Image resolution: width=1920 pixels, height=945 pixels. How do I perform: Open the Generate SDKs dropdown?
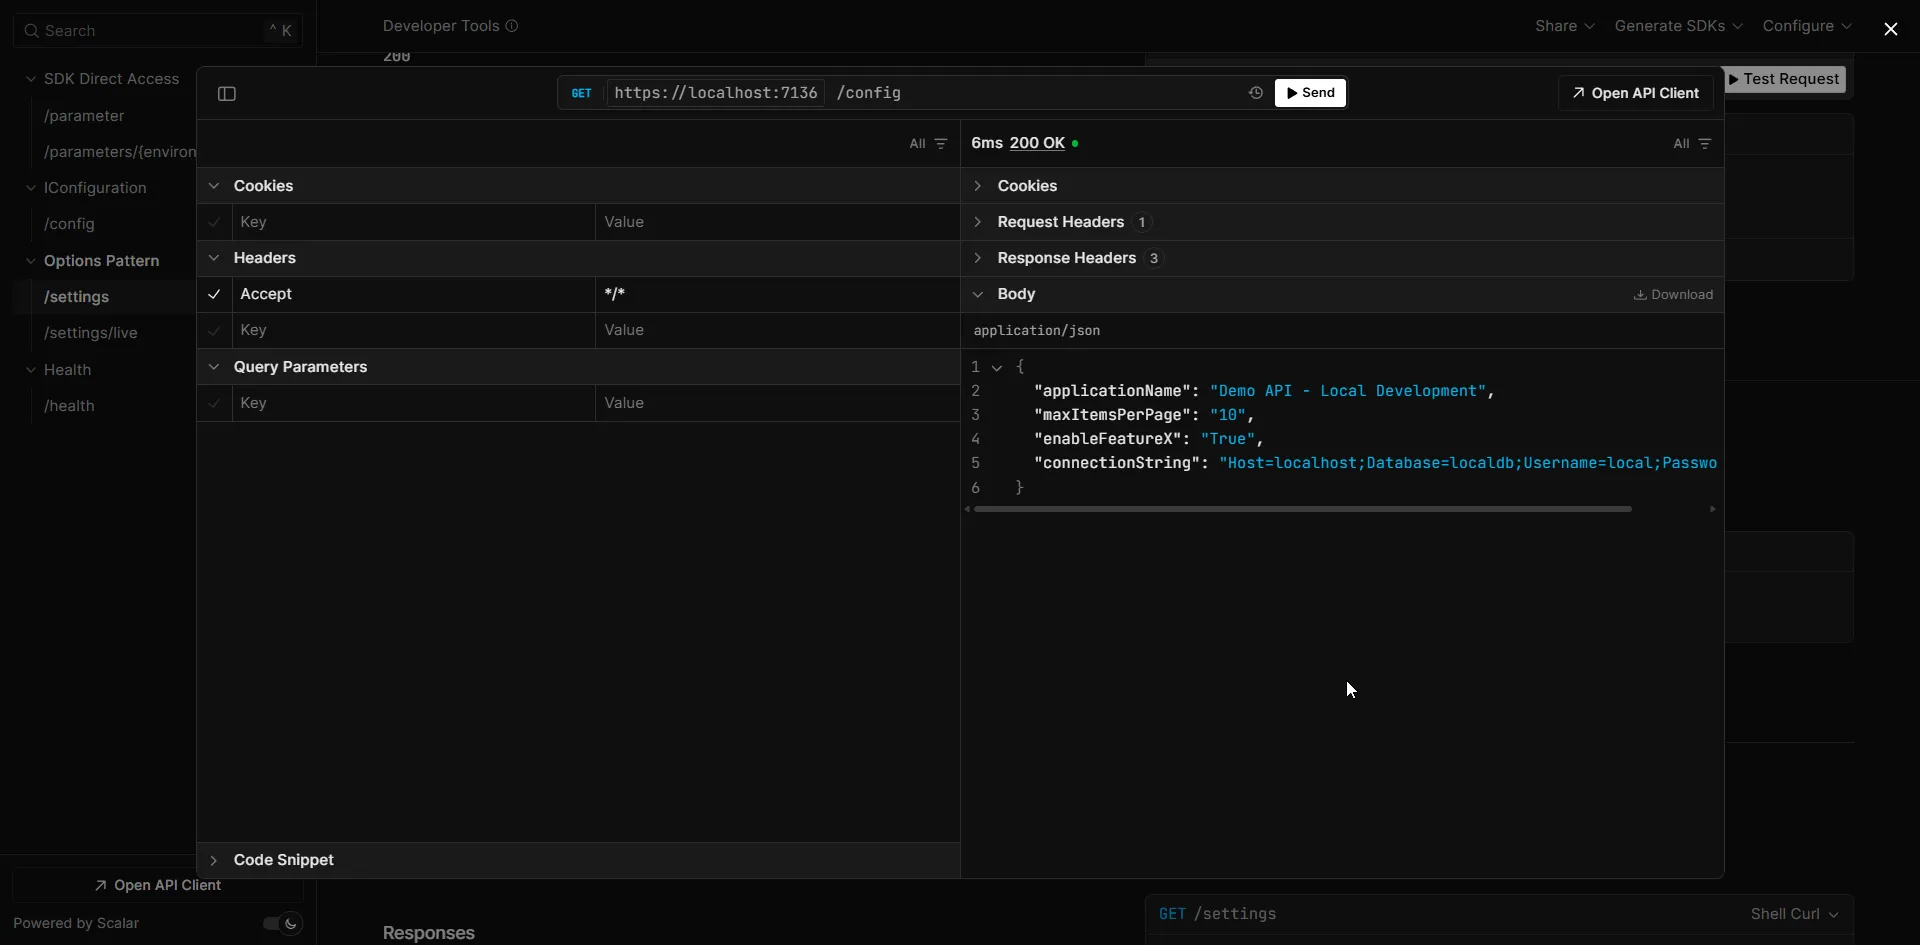[x=1677, y=26]
